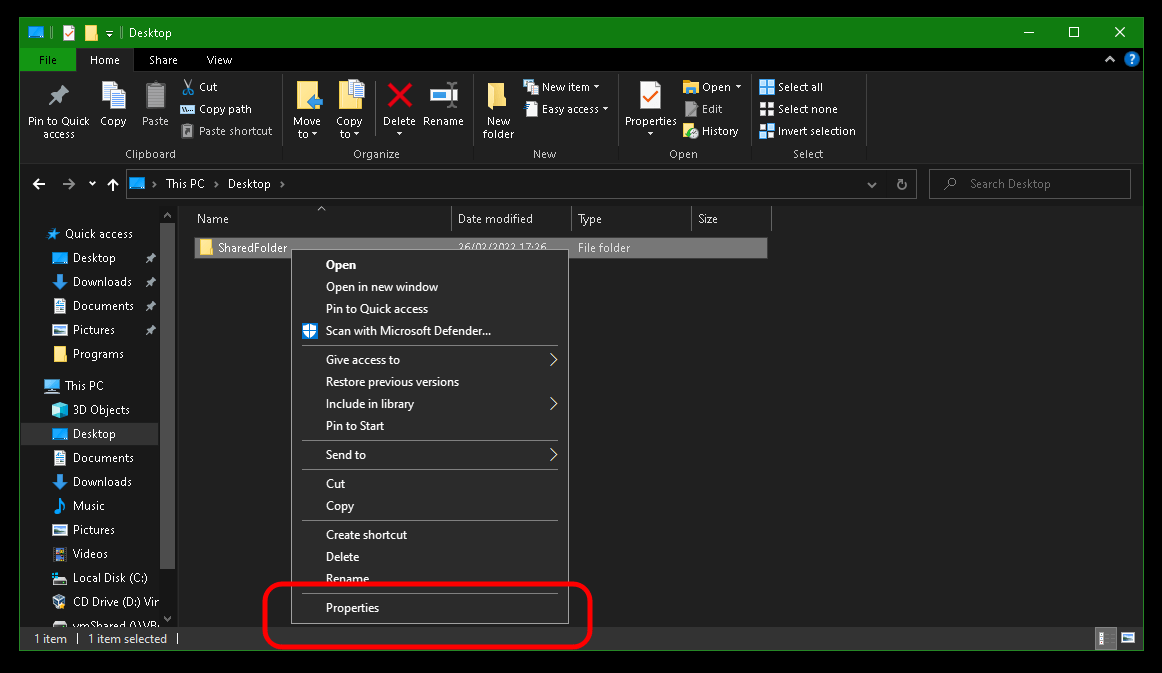
Task: Switch to details view in status bar
Action: click(x=1106, y=638)
